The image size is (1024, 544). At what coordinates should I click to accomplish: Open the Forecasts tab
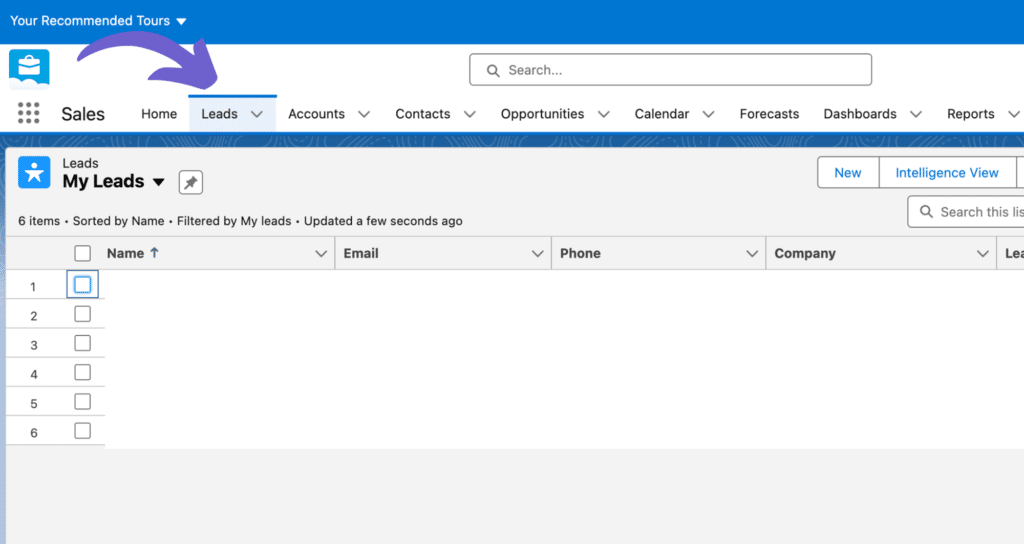[x=769, y=114]
